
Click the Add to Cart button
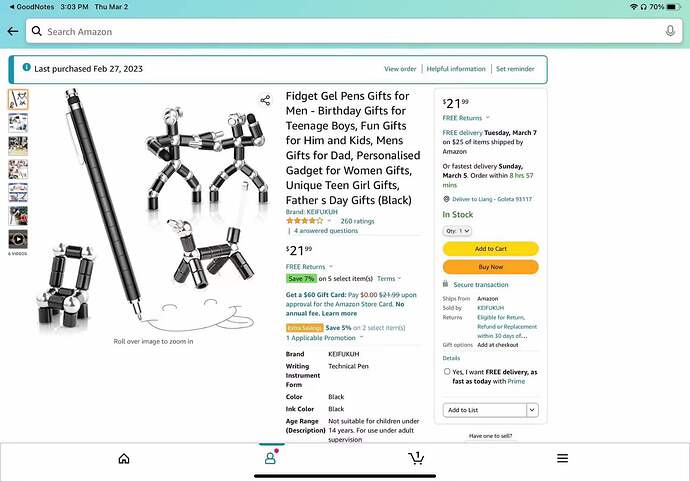491,249
